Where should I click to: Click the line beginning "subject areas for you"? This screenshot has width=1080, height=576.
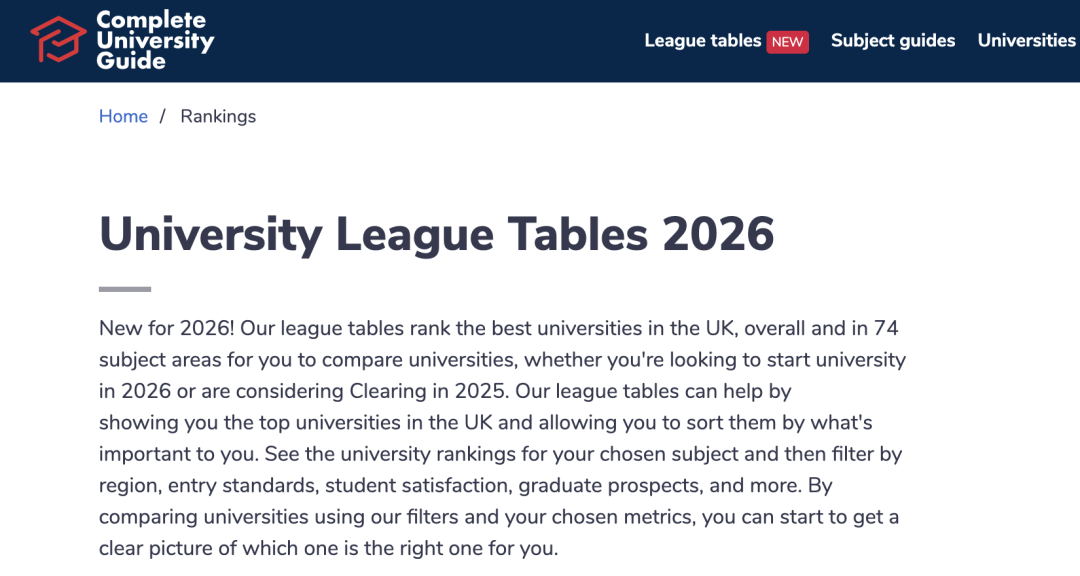pyautogui.click(x=502, y=360)
